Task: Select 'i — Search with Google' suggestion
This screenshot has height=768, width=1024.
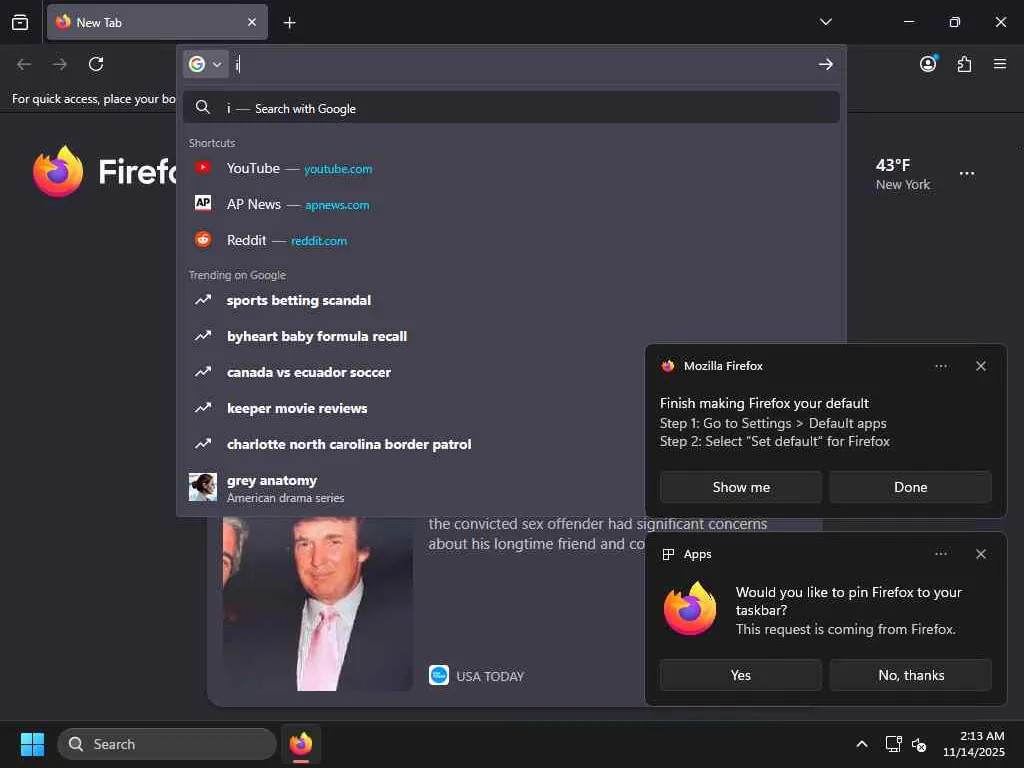Action: [x=511, y=108]
